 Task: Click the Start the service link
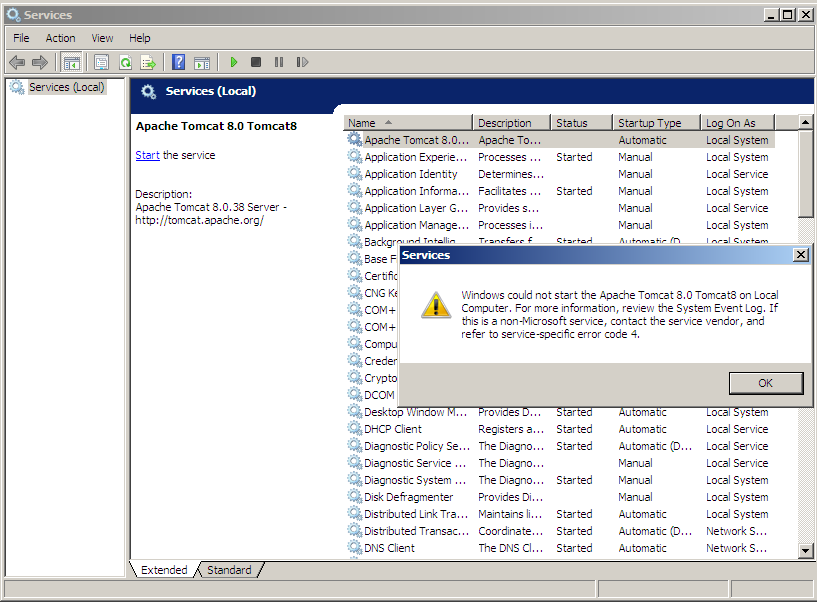(147, 155)
